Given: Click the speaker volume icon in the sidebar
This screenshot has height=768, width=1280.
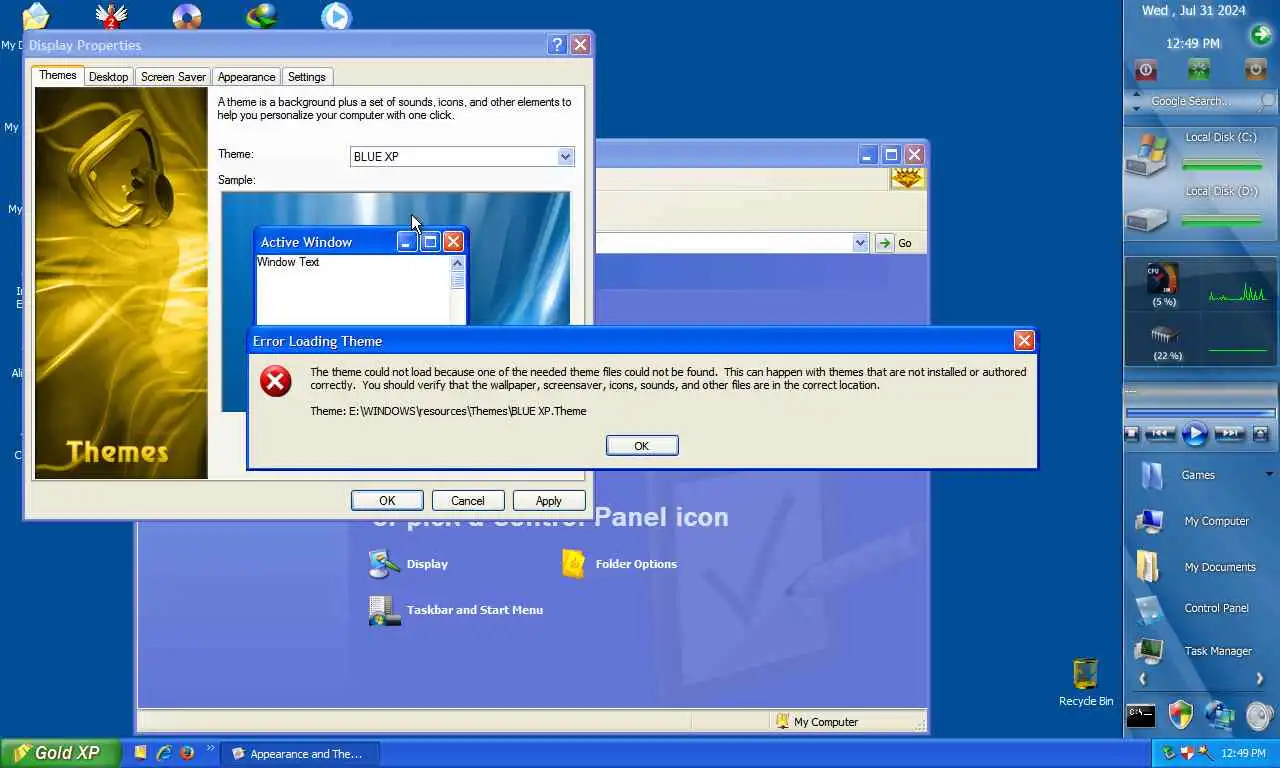Looking at the screenshot, I should tap(1260, 716).
